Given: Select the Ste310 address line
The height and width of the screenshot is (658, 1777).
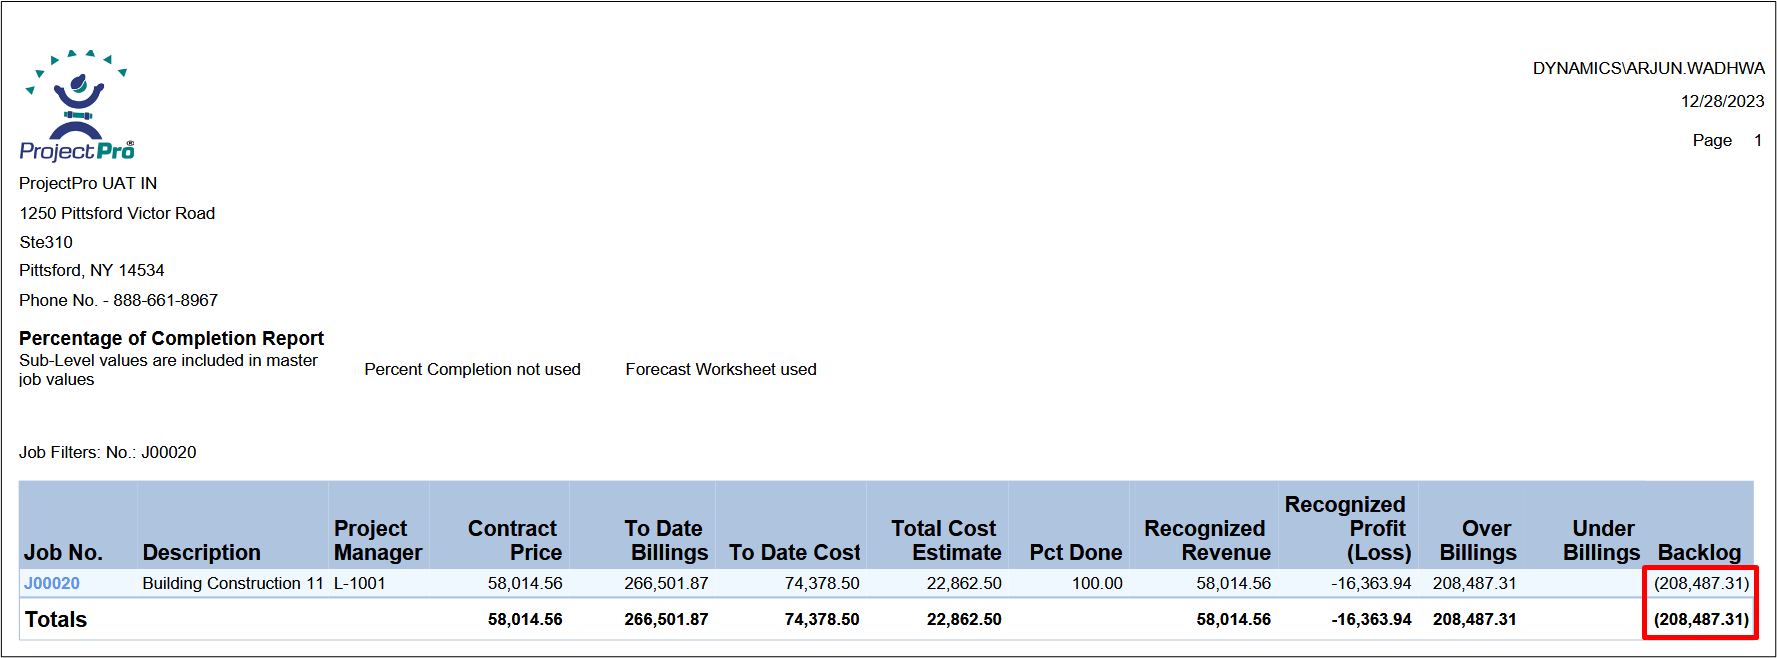Looking at the screenshot, I should [46, 242].
